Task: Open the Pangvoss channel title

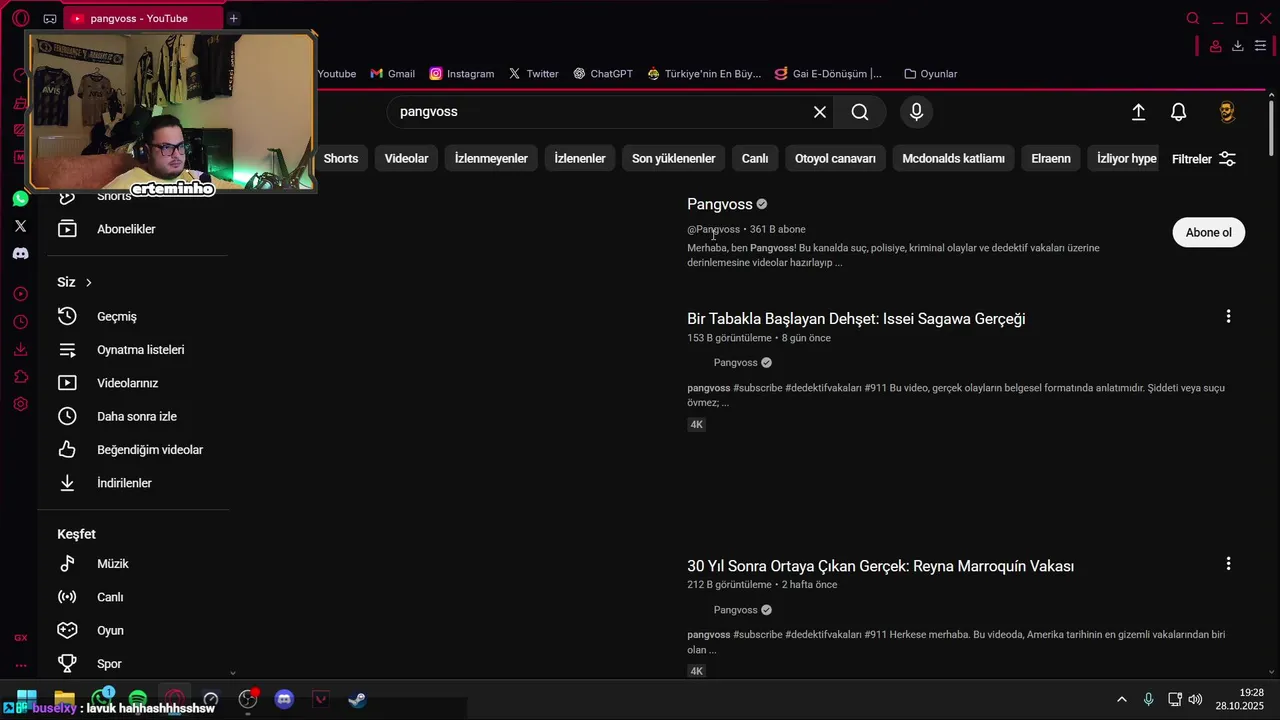Action: 720,204
